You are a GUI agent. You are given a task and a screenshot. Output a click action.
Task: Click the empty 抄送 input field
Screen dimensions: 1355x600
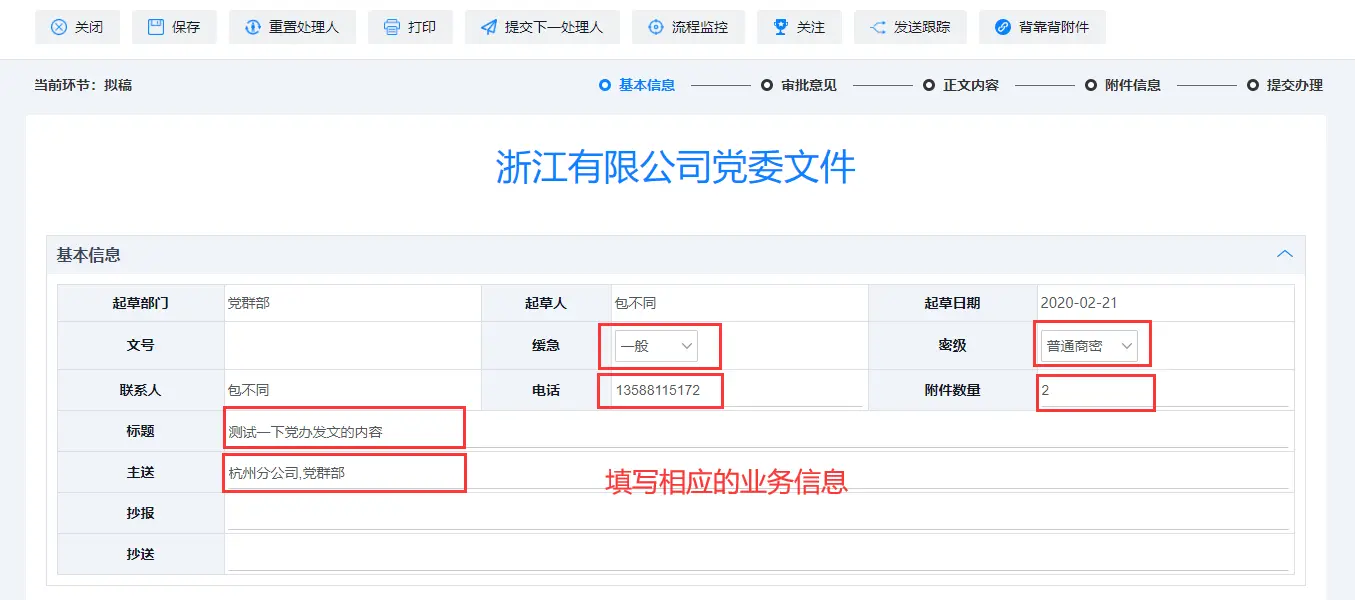(757, 555)
